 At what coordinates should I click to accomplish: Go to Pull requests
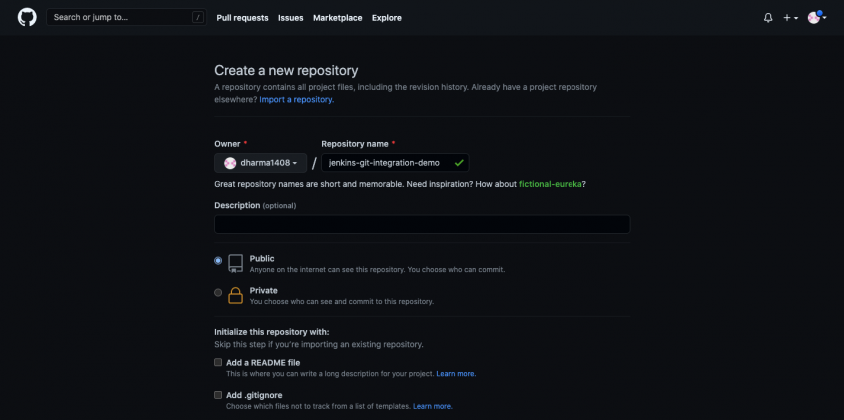(242, 18)
